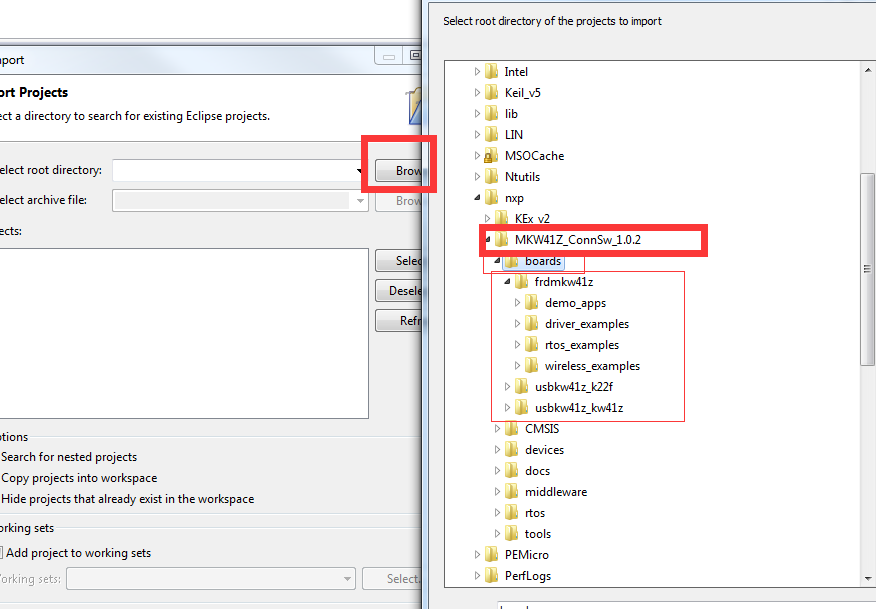This screenshot has width=876, height=609.
Task: Click the wireless_examples folder icon
Action: 532,366
